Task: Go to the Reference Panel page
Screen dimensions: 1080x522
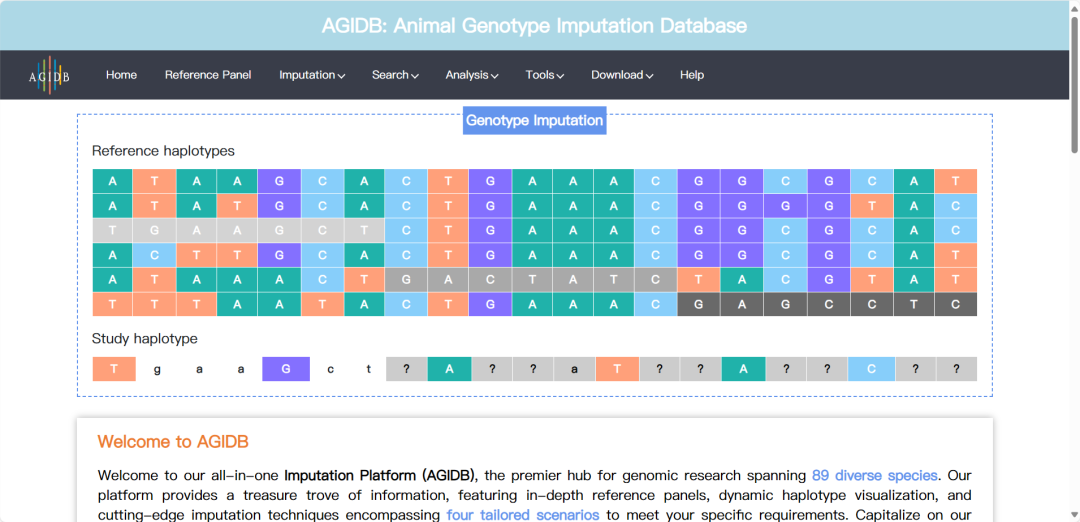Action: [208, 75]
